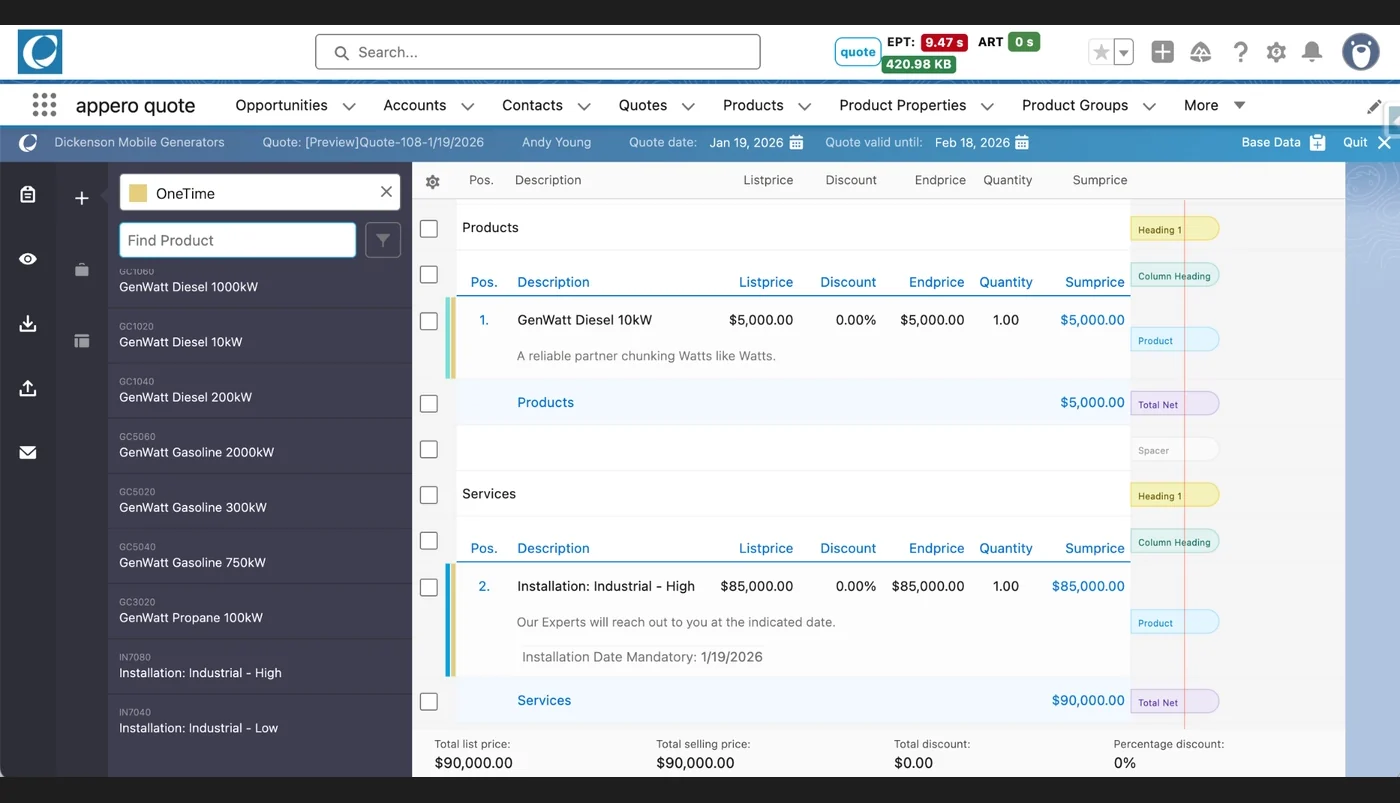This screenshot has width=1400, height=803.
Task: Click the briefcase icon in second sidebar
Action: pos(82,270)
